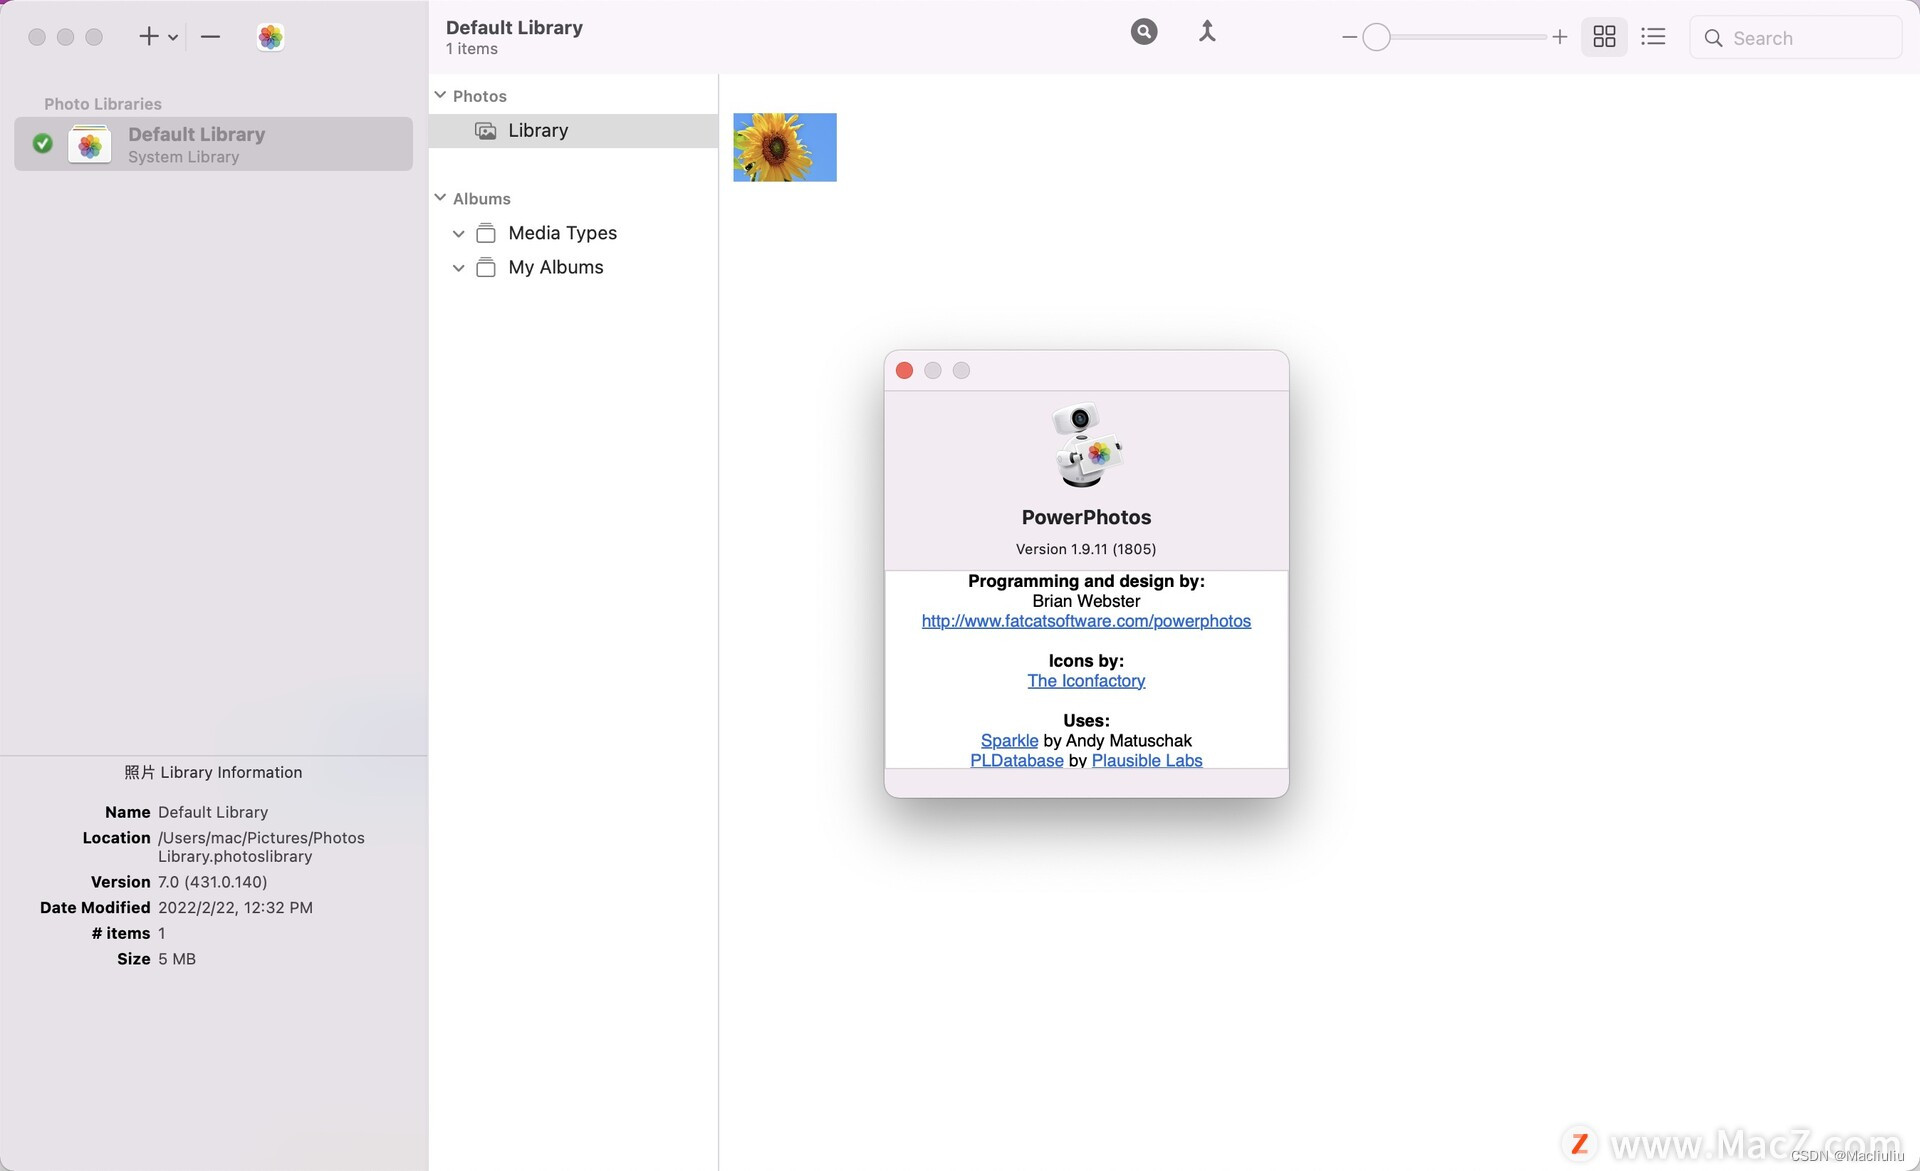The width and height of the screenshot is (1920, 1171).
Task: Click the list view icon
Action: click(x=1653, y=36)
